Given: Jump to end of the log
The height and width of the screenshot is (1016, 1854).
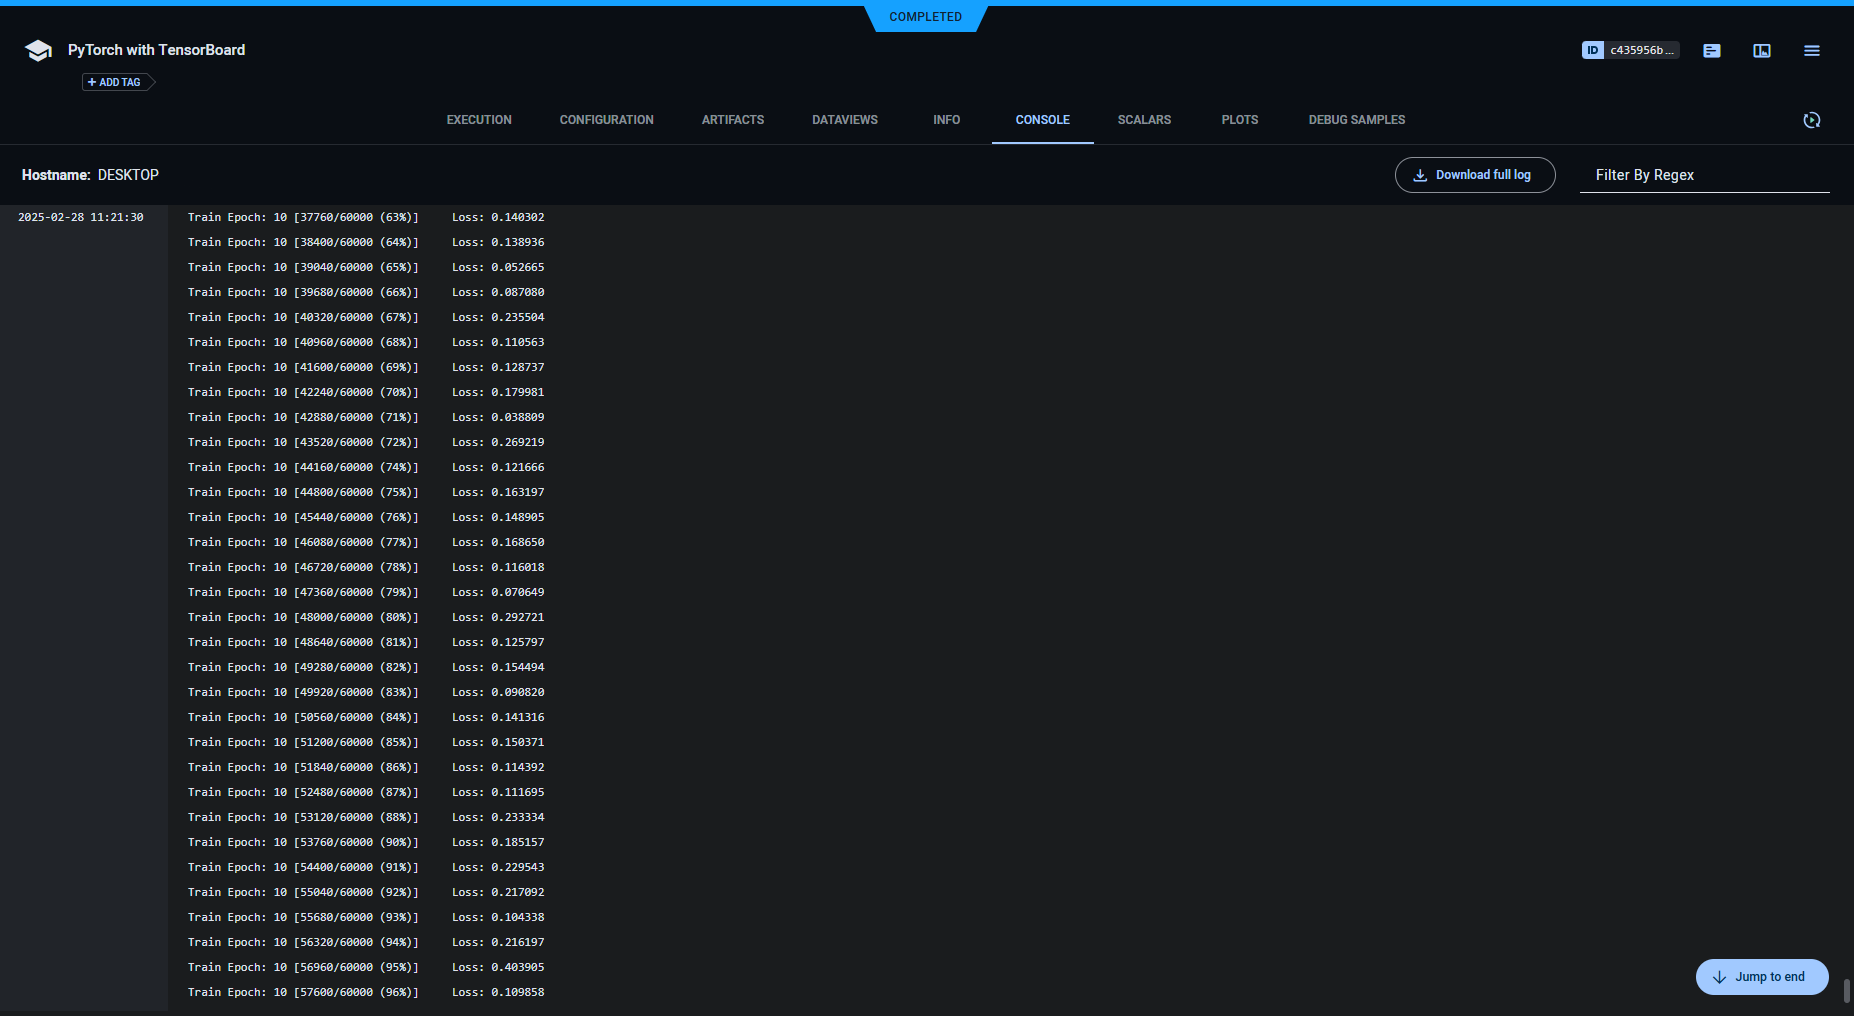Looking at the screenshot, I should point(1761,977).
